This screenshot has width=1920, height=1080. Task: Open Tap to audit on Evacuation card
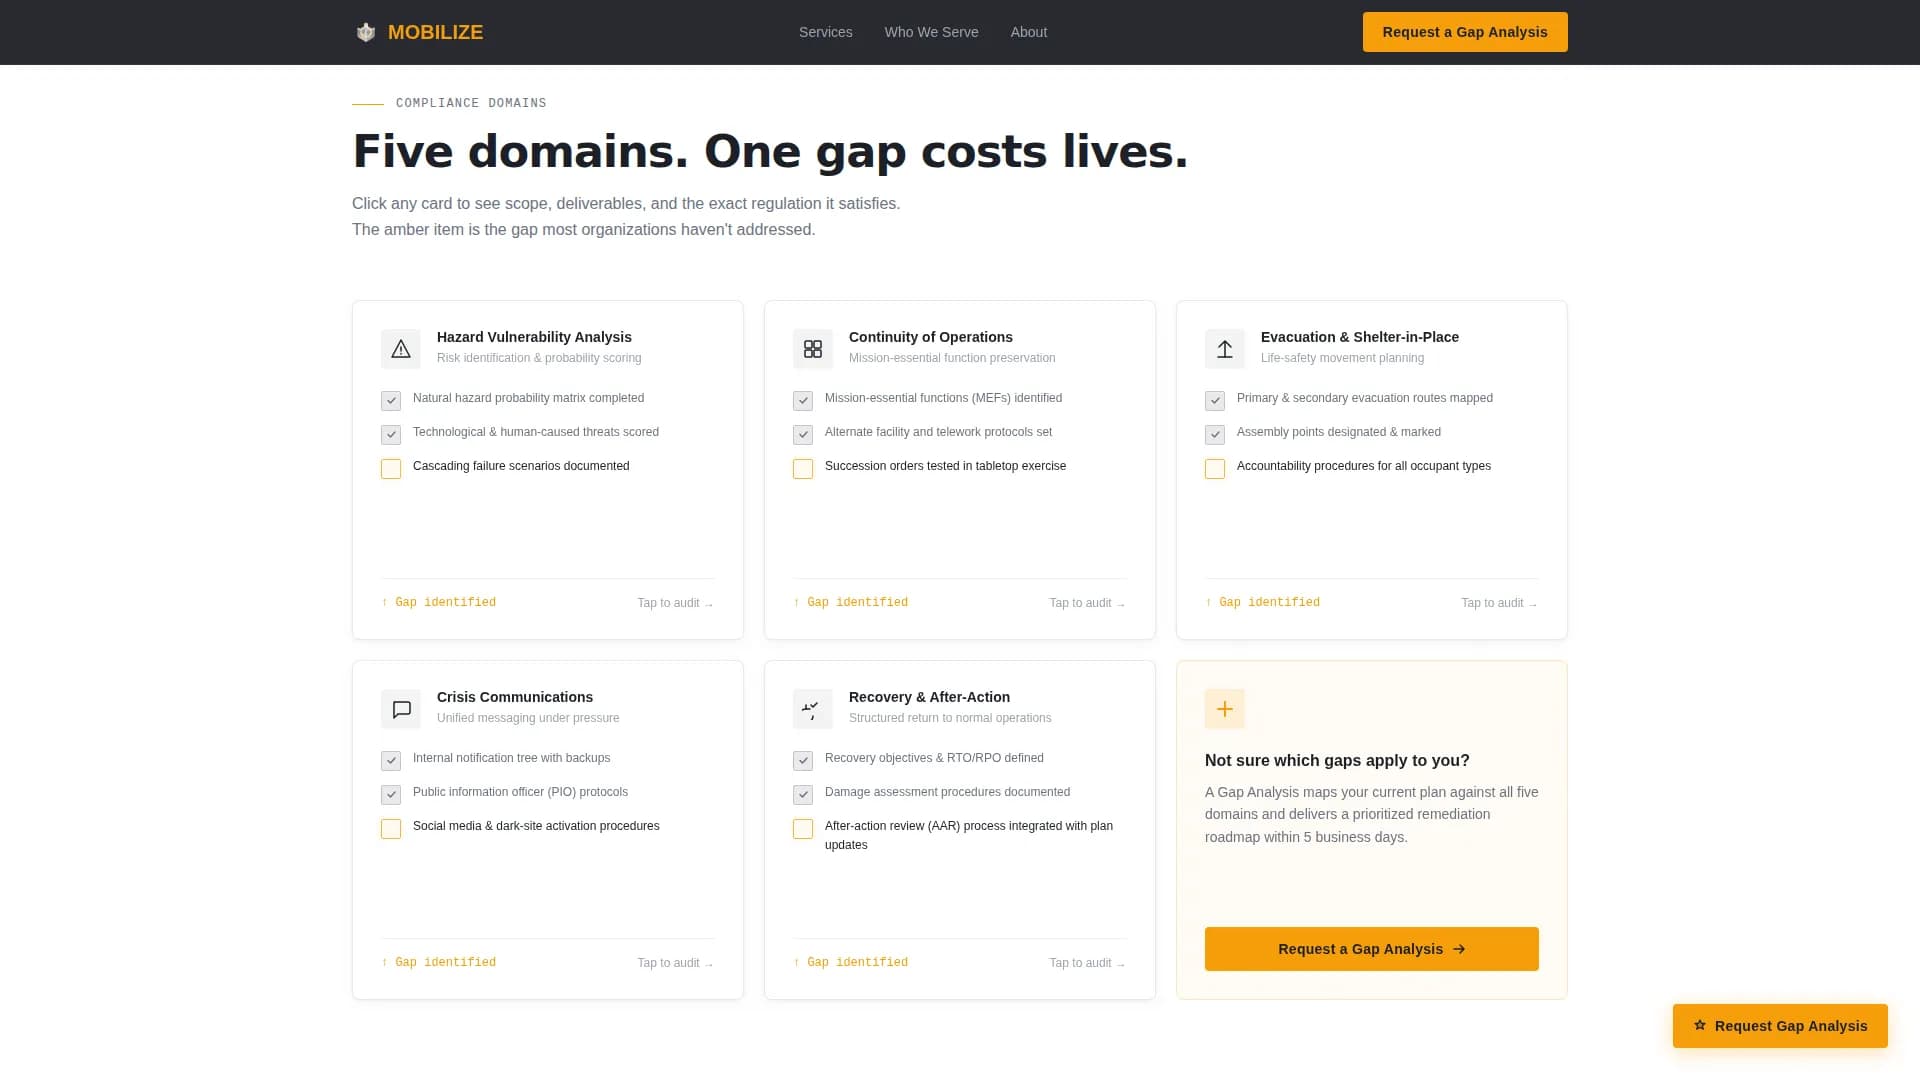1499,603
